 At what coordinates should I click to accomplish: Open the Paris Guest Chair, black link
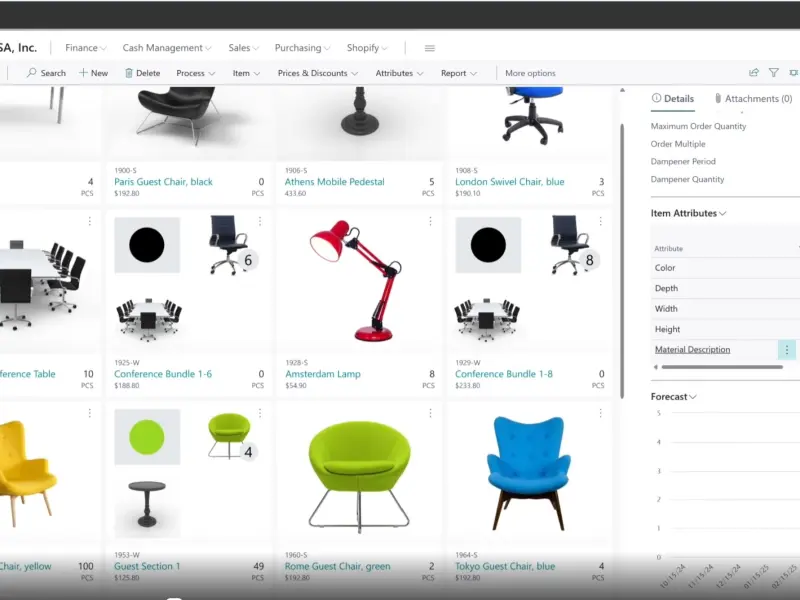pos(164,182)
